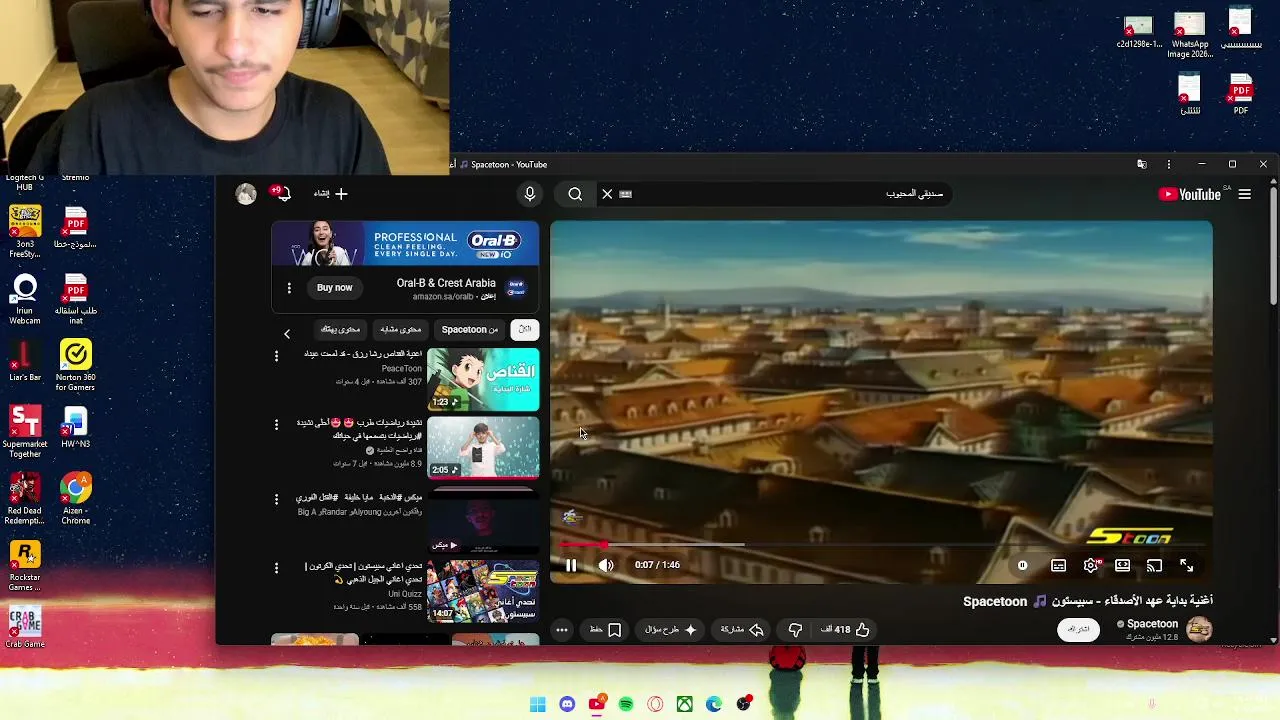Open the Oral-B ad banner image

[405, 243]
